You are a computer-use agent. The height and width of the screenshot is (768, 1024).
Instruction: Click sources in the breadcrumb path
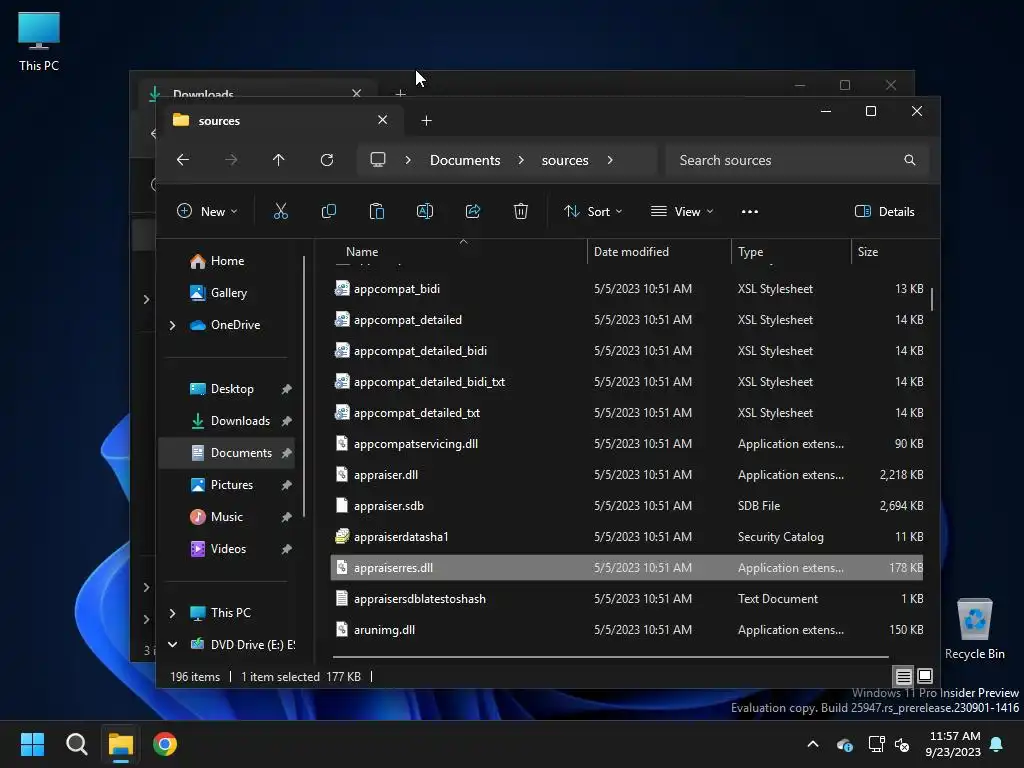tap(565, 160)
